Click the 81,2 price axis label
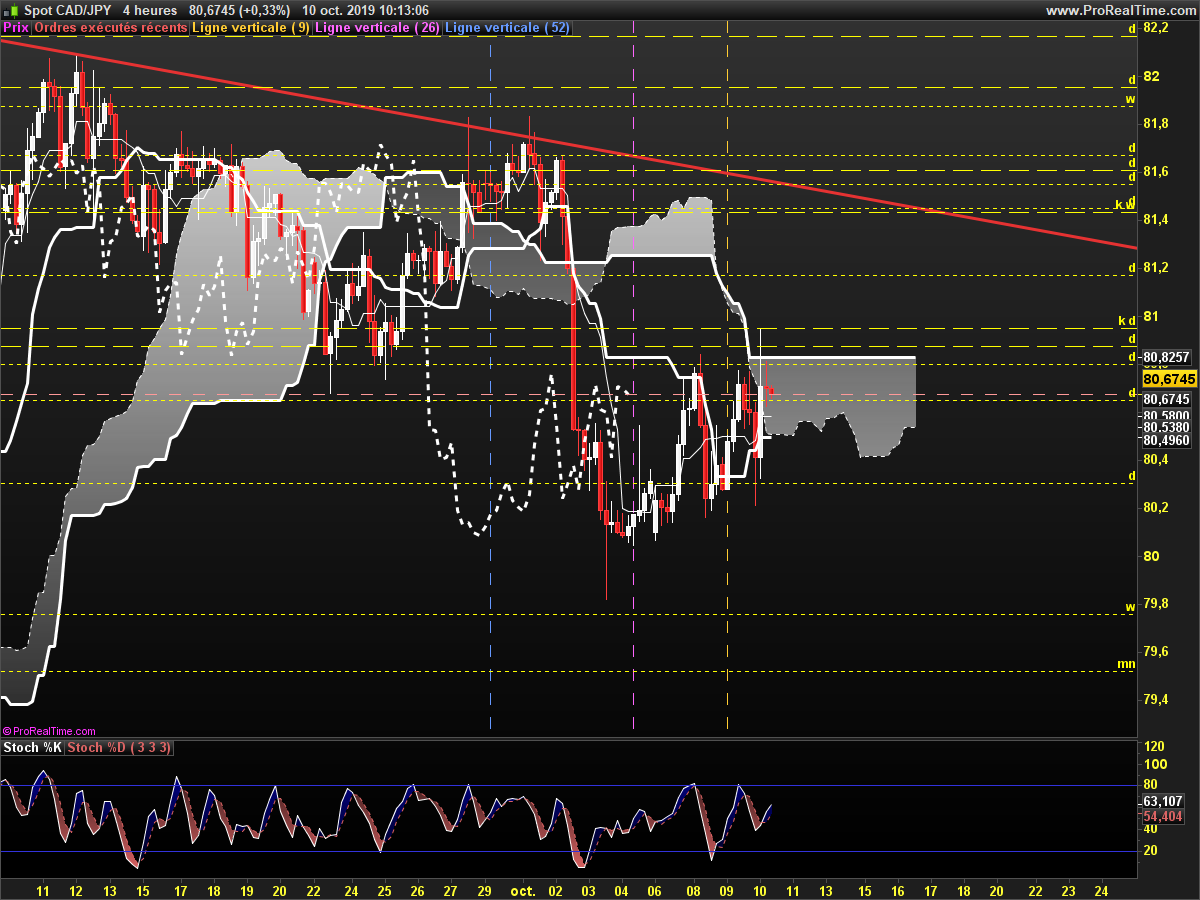 click(1156, 268)
